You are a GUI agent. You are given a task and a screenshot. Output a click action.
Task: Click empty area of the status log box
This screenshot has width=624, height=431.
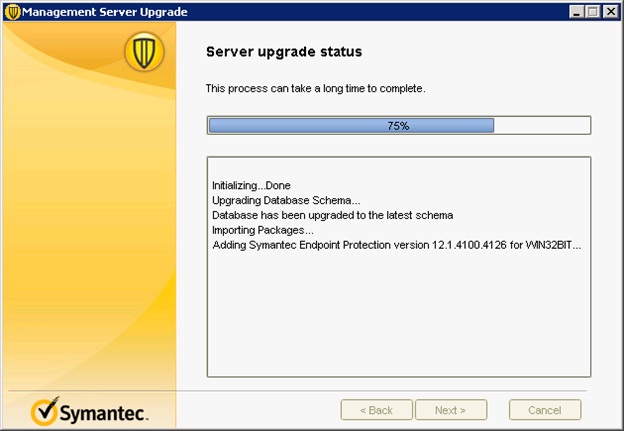[x=398, y=314]
